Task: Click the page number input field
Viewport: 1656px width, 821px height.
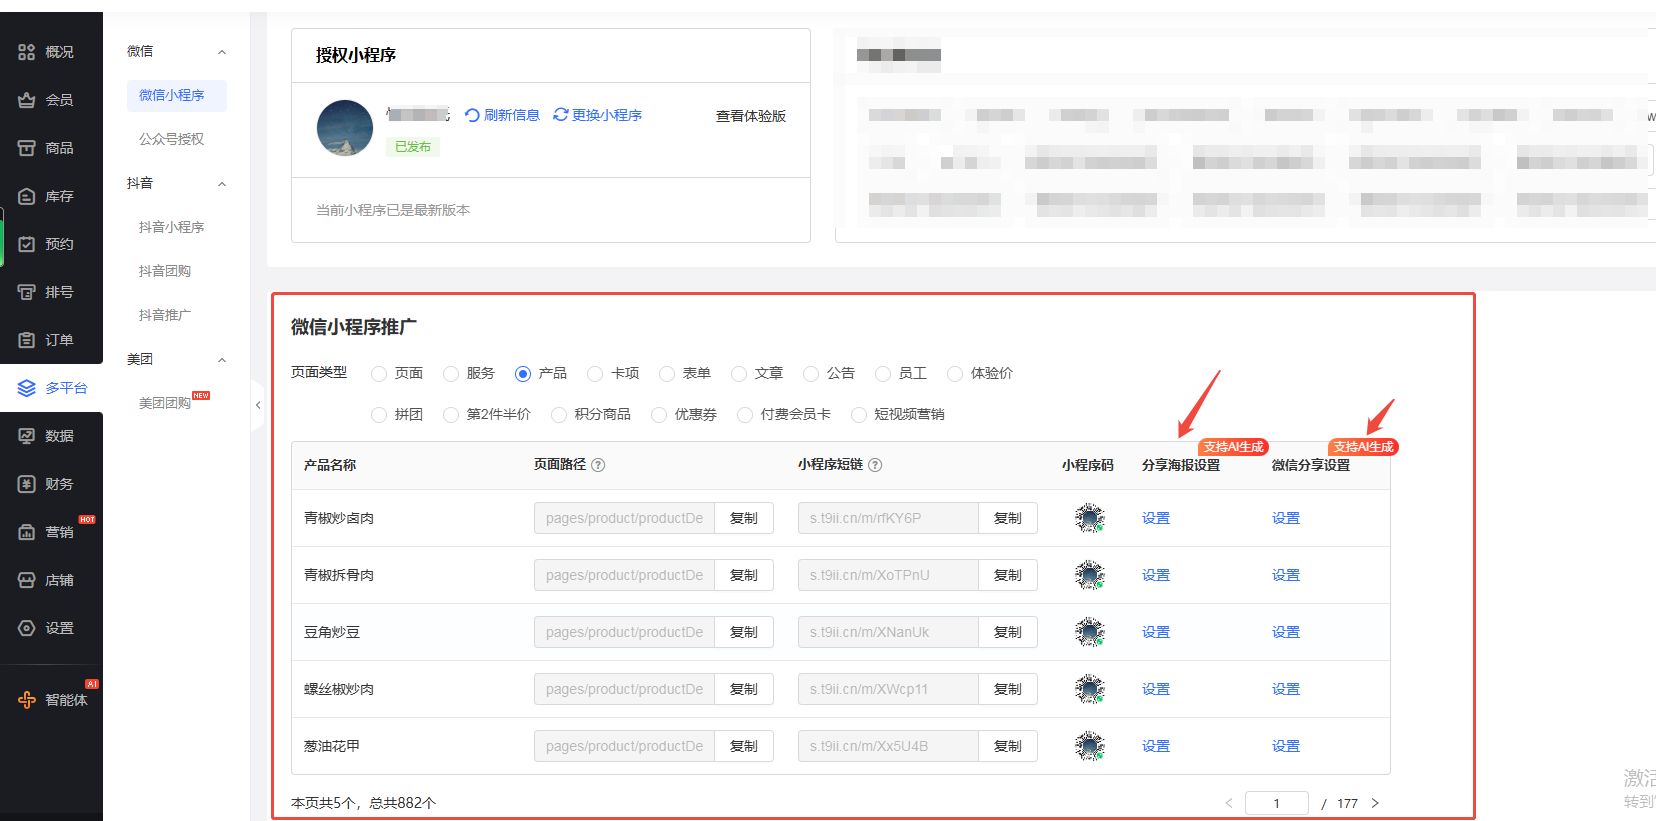Action: pos(1276,803)
